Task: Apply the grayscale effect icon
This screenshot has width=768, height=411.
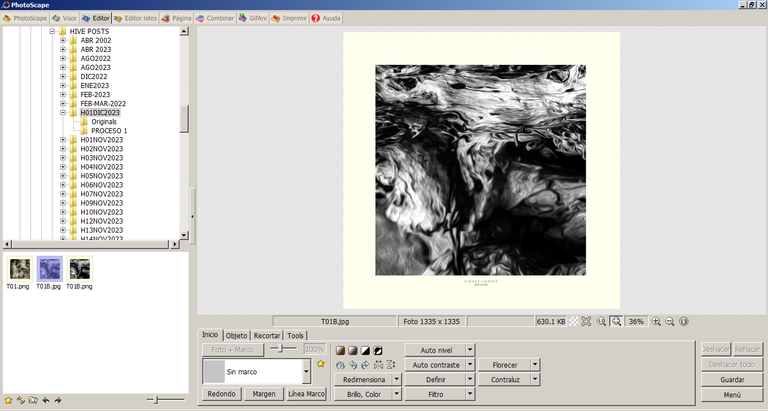Action: (353, 350)
